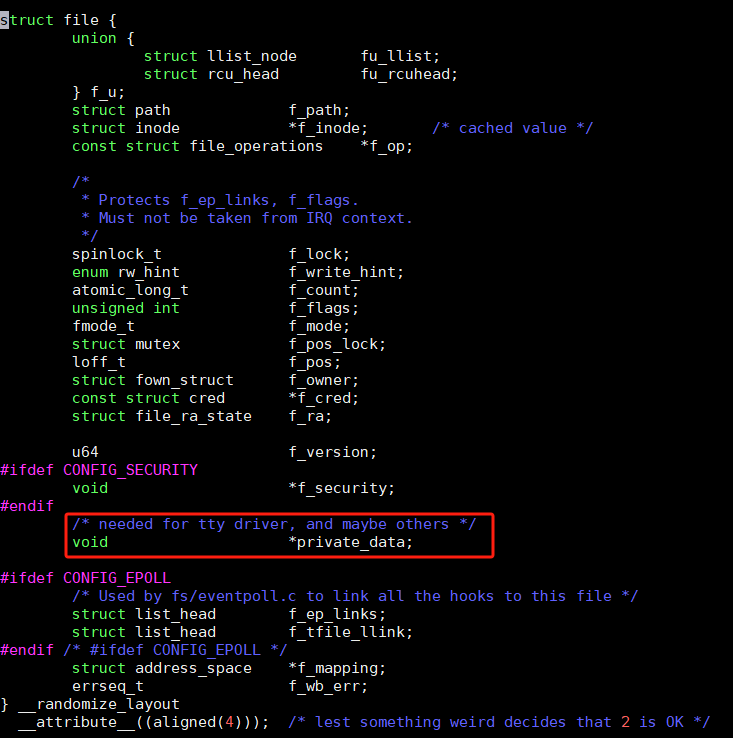Click the '*f_inode' pointer declaration

point(328,128)
